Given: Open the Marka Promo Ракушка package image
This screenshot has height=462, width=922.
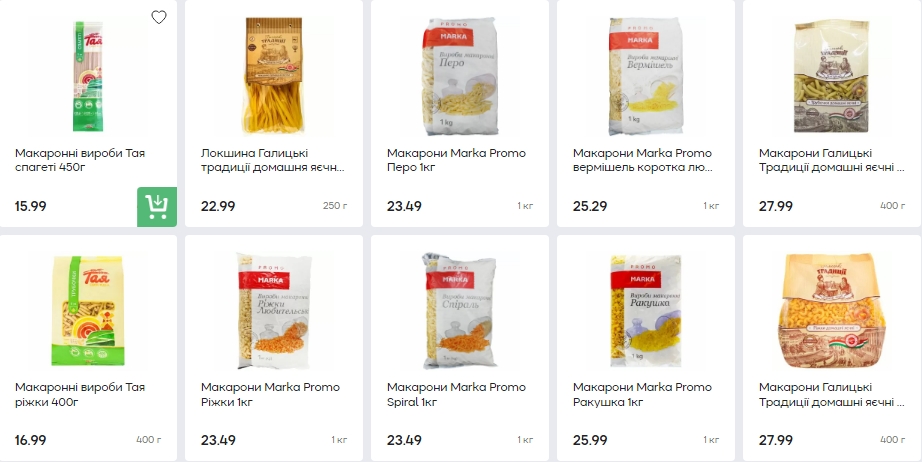Looking at the screenshot, I should pos(645,310).
